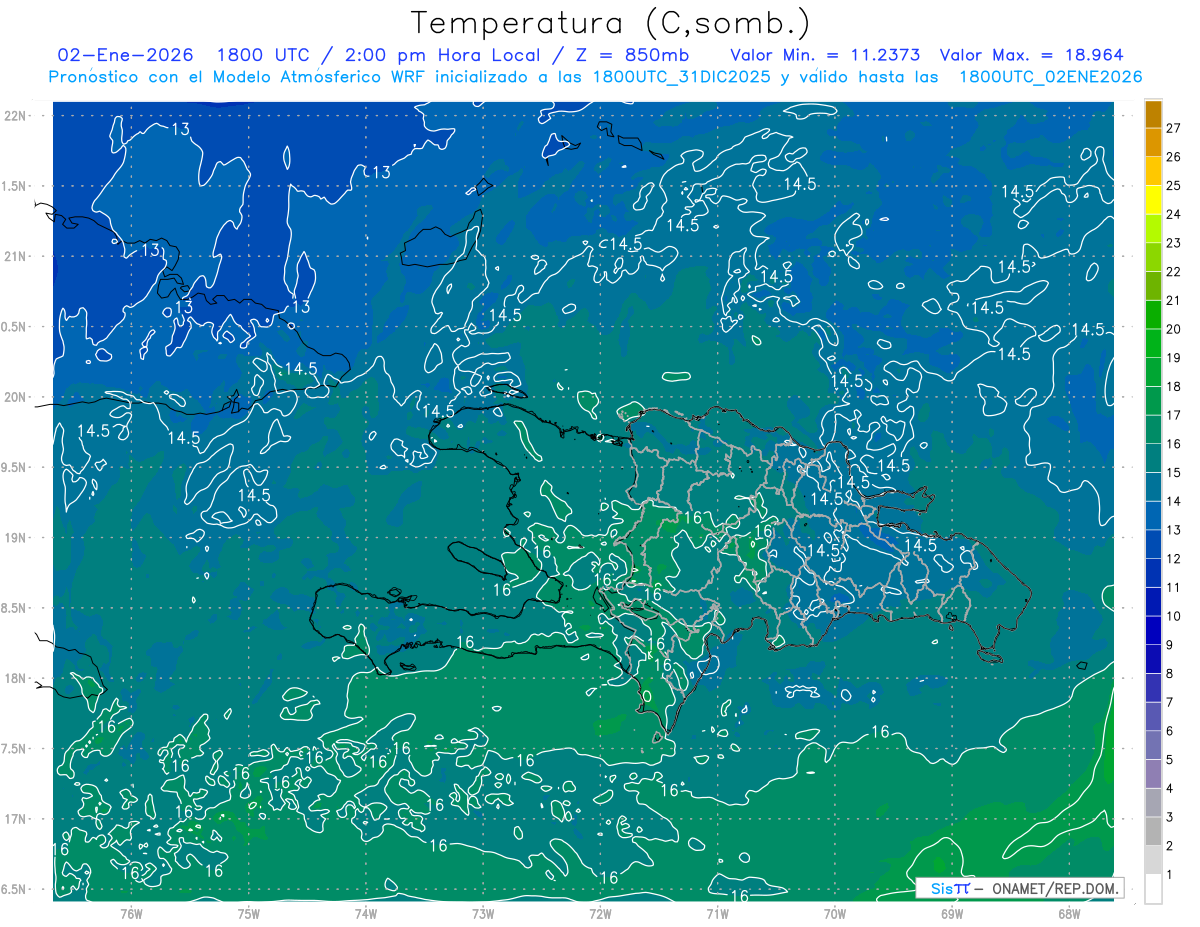Viewport: 1200px width, 927px height.
Task: Select the date text "02-Ene-2026"
Action: (124, 55)
